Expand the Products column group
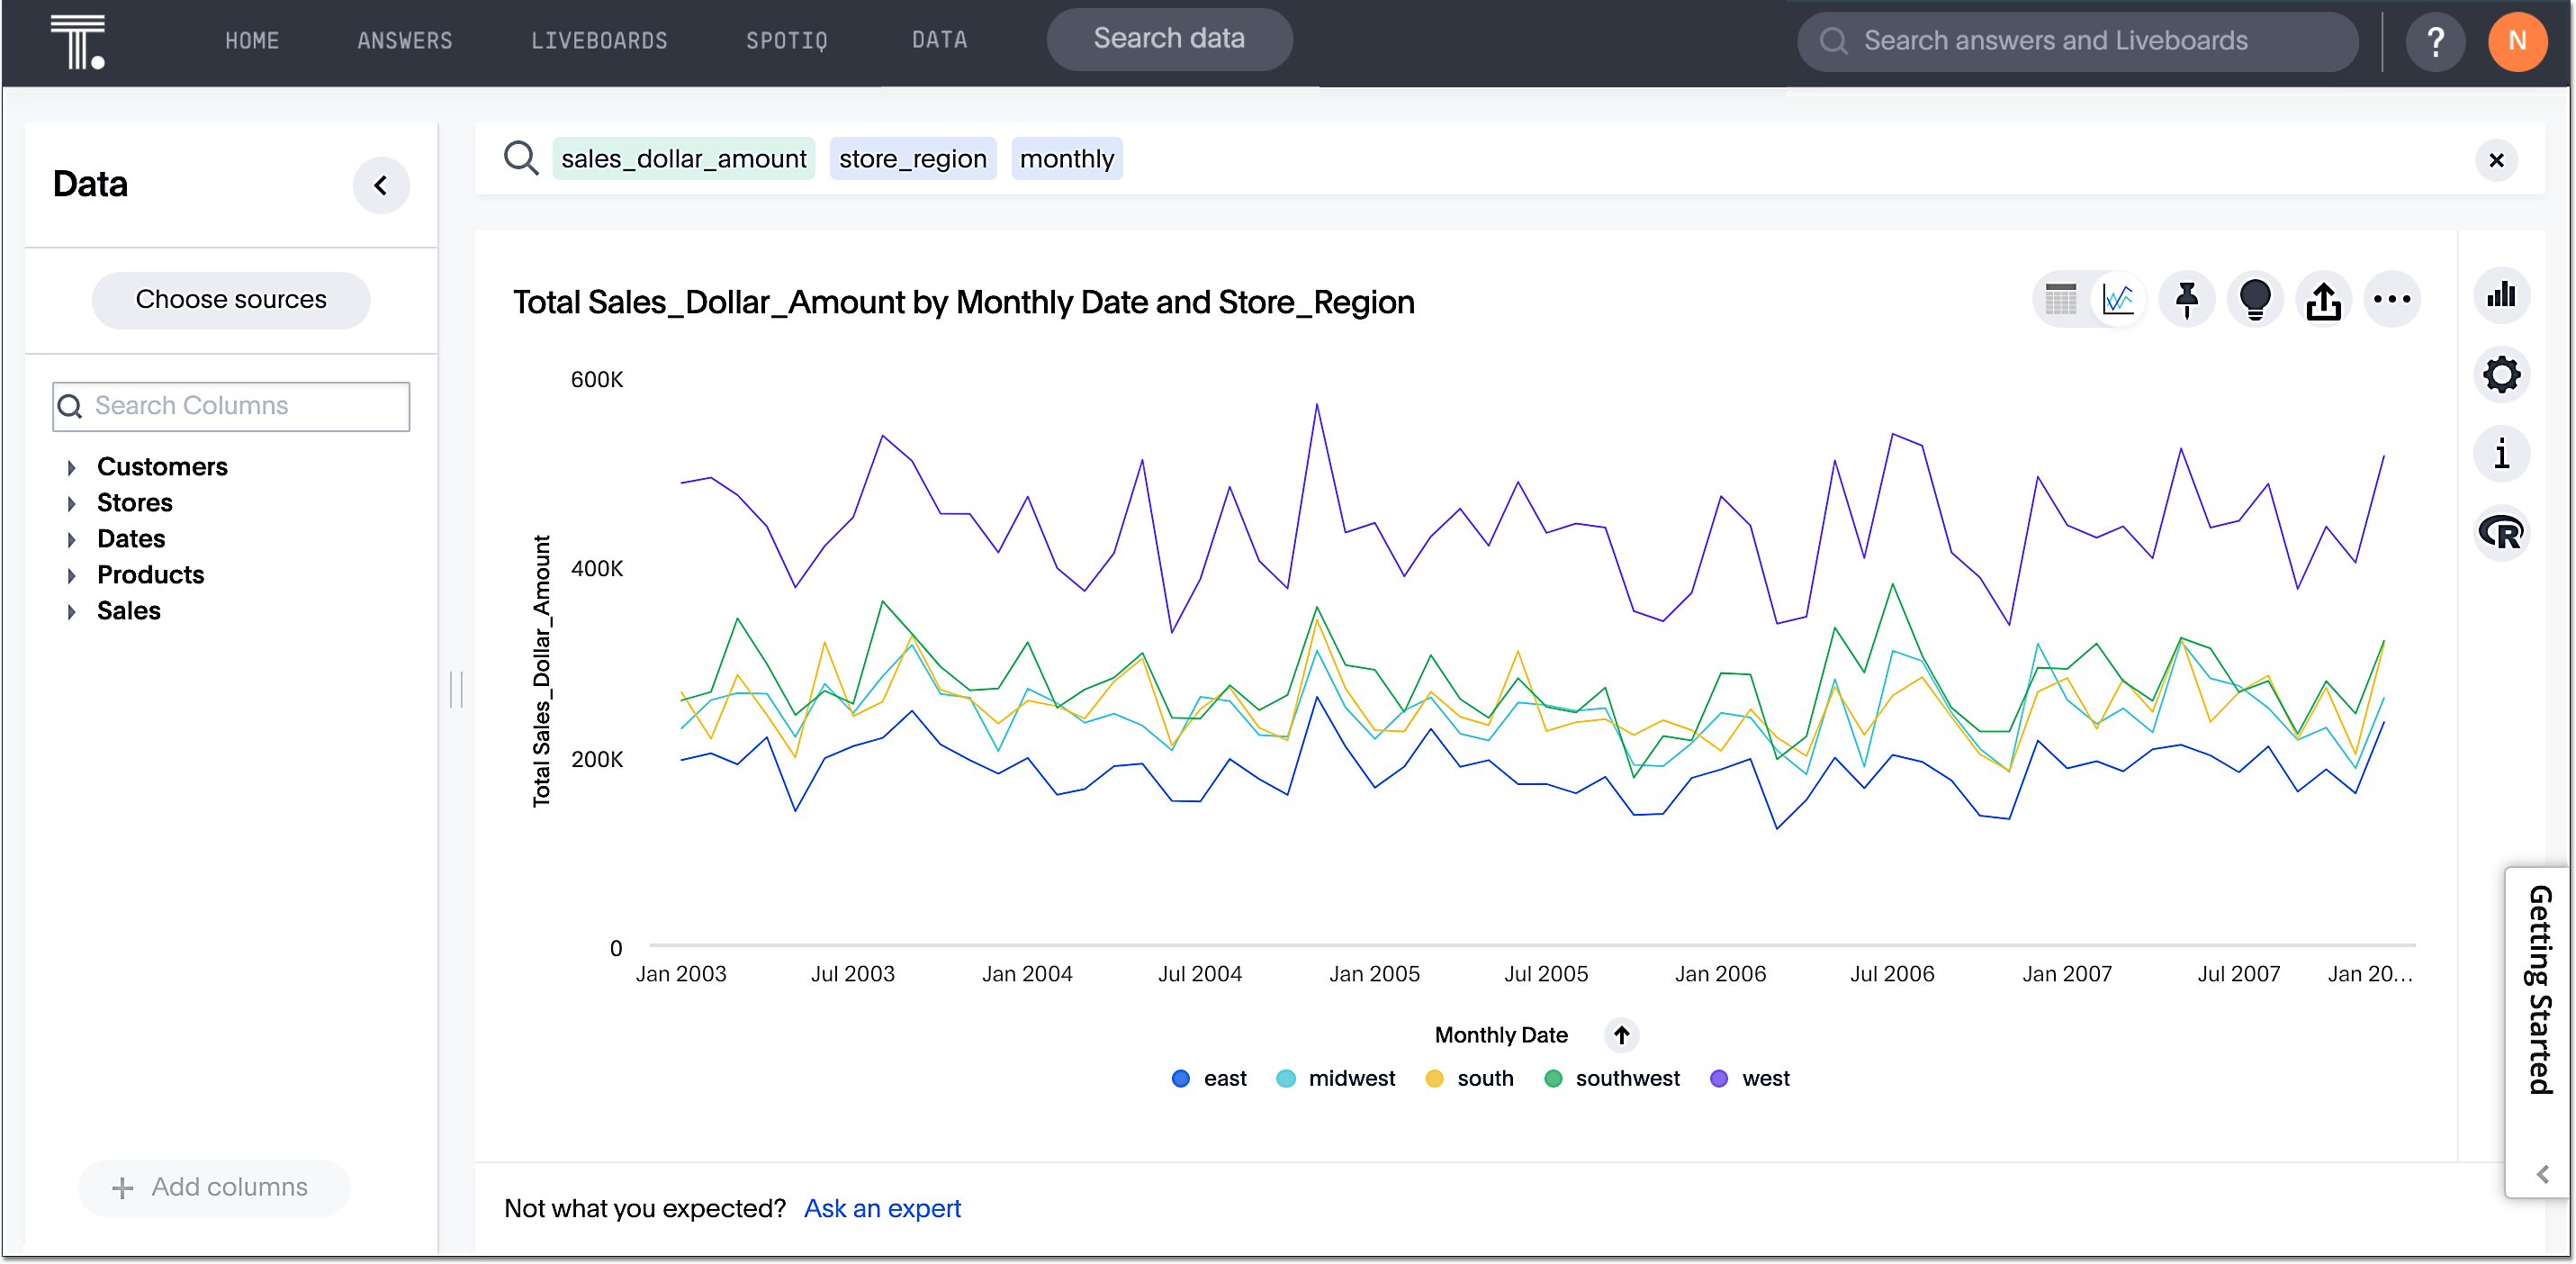2576x1264 pixels. coord(72,574)
